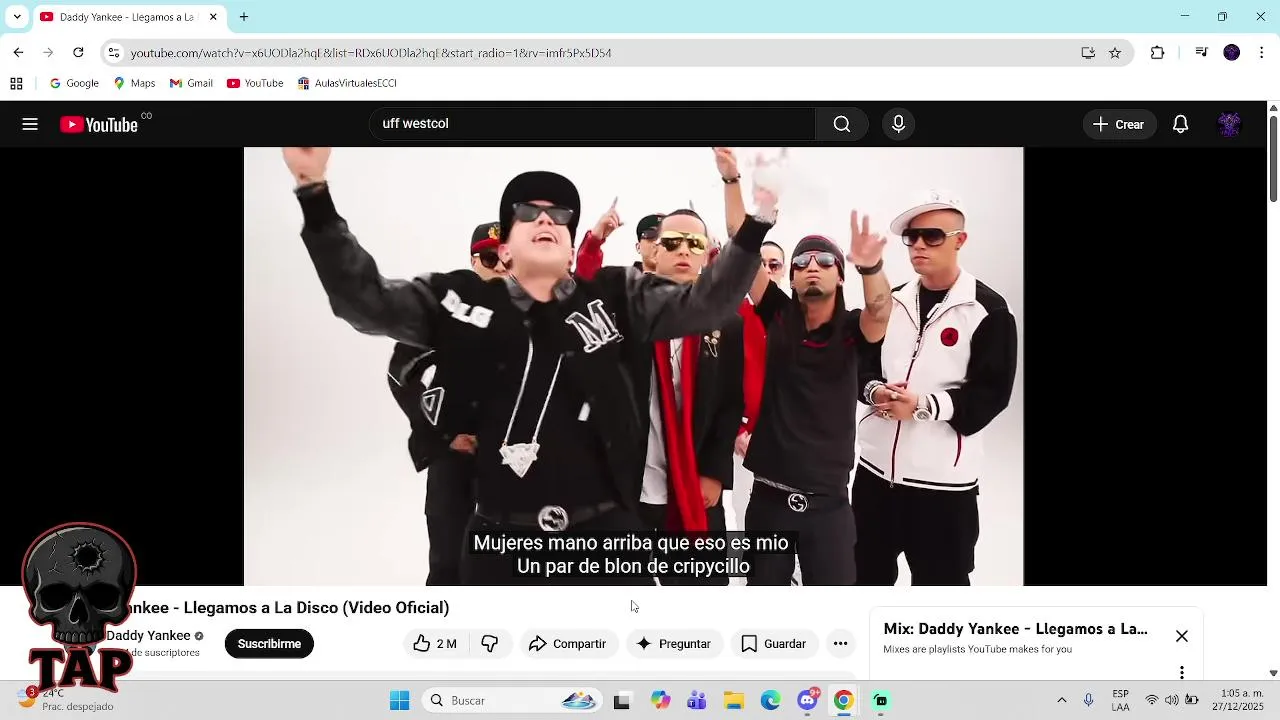Open Chrome tab search dropdown arrow

pyautogui.click(x=17, y=17)
